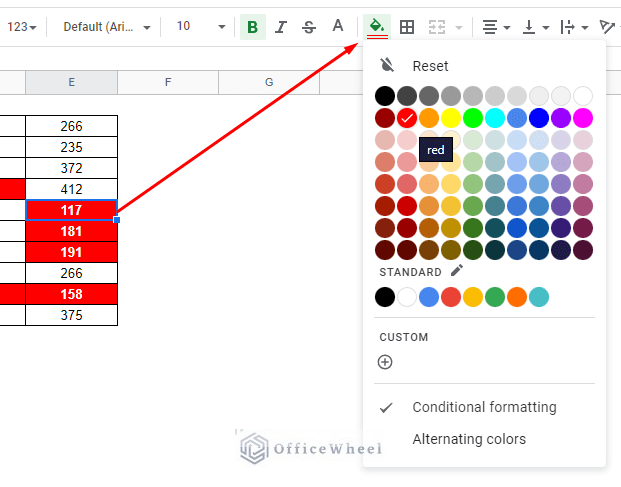
Task: Open Alternating colors option
Action: coord(469,439)
